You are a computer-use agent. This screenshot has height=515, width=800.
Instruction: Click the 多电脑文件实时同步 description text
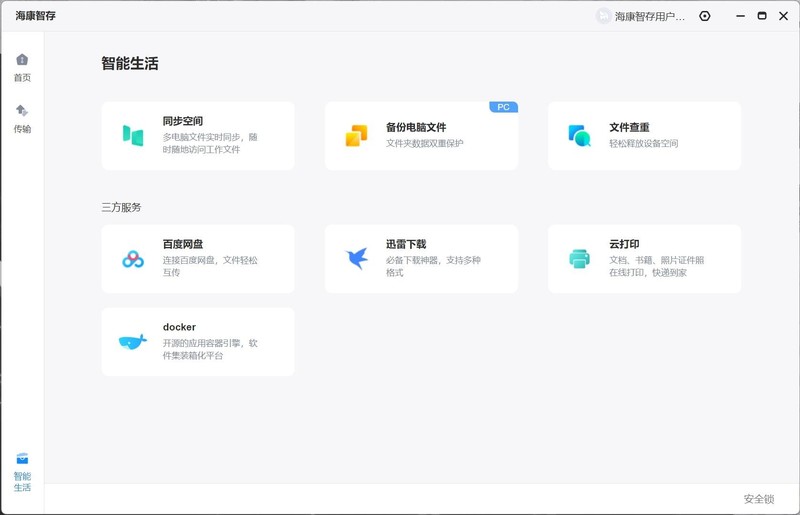pos(210,143)
